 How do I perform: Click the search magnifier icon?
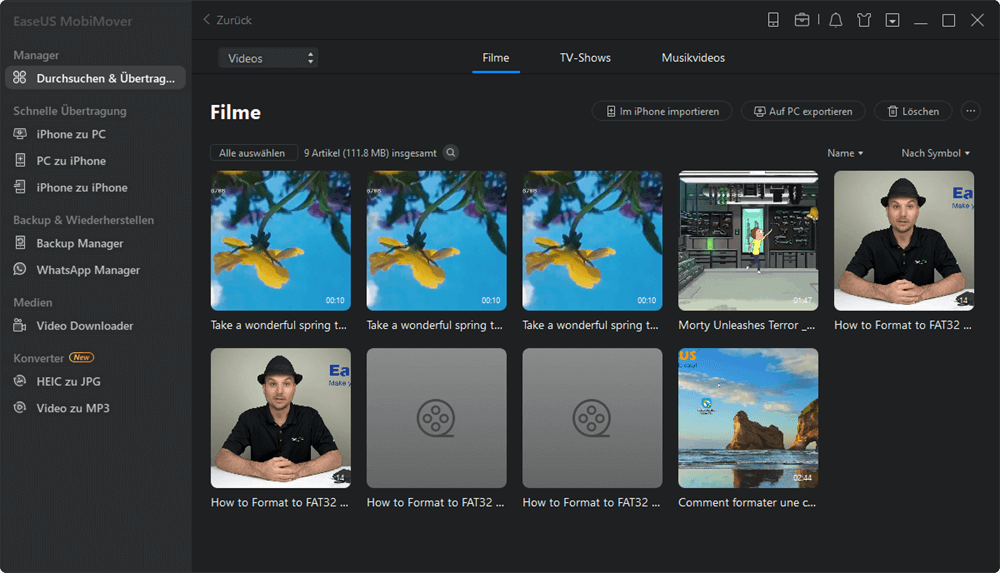451,153
